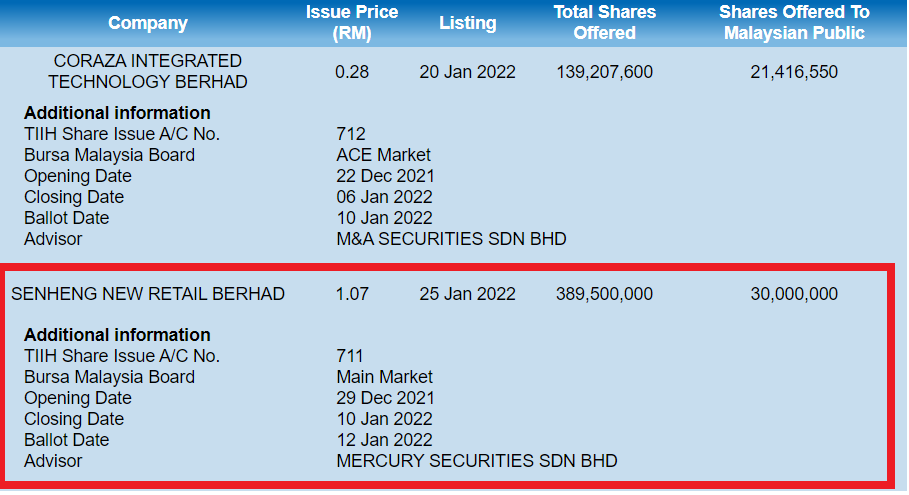Click the 25 Jan 2022 listing date

pyautogui.click(x=467, y=294)
